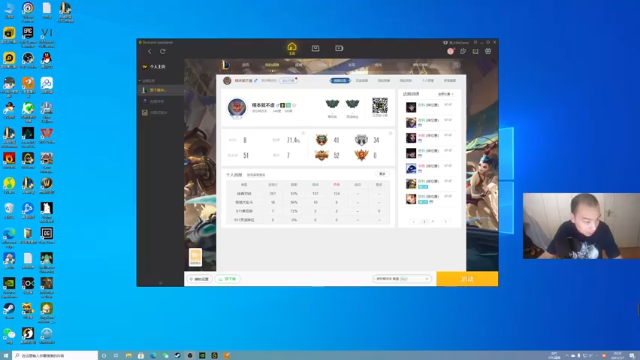Click the QR code image on profile card

(x=380, y=106)
